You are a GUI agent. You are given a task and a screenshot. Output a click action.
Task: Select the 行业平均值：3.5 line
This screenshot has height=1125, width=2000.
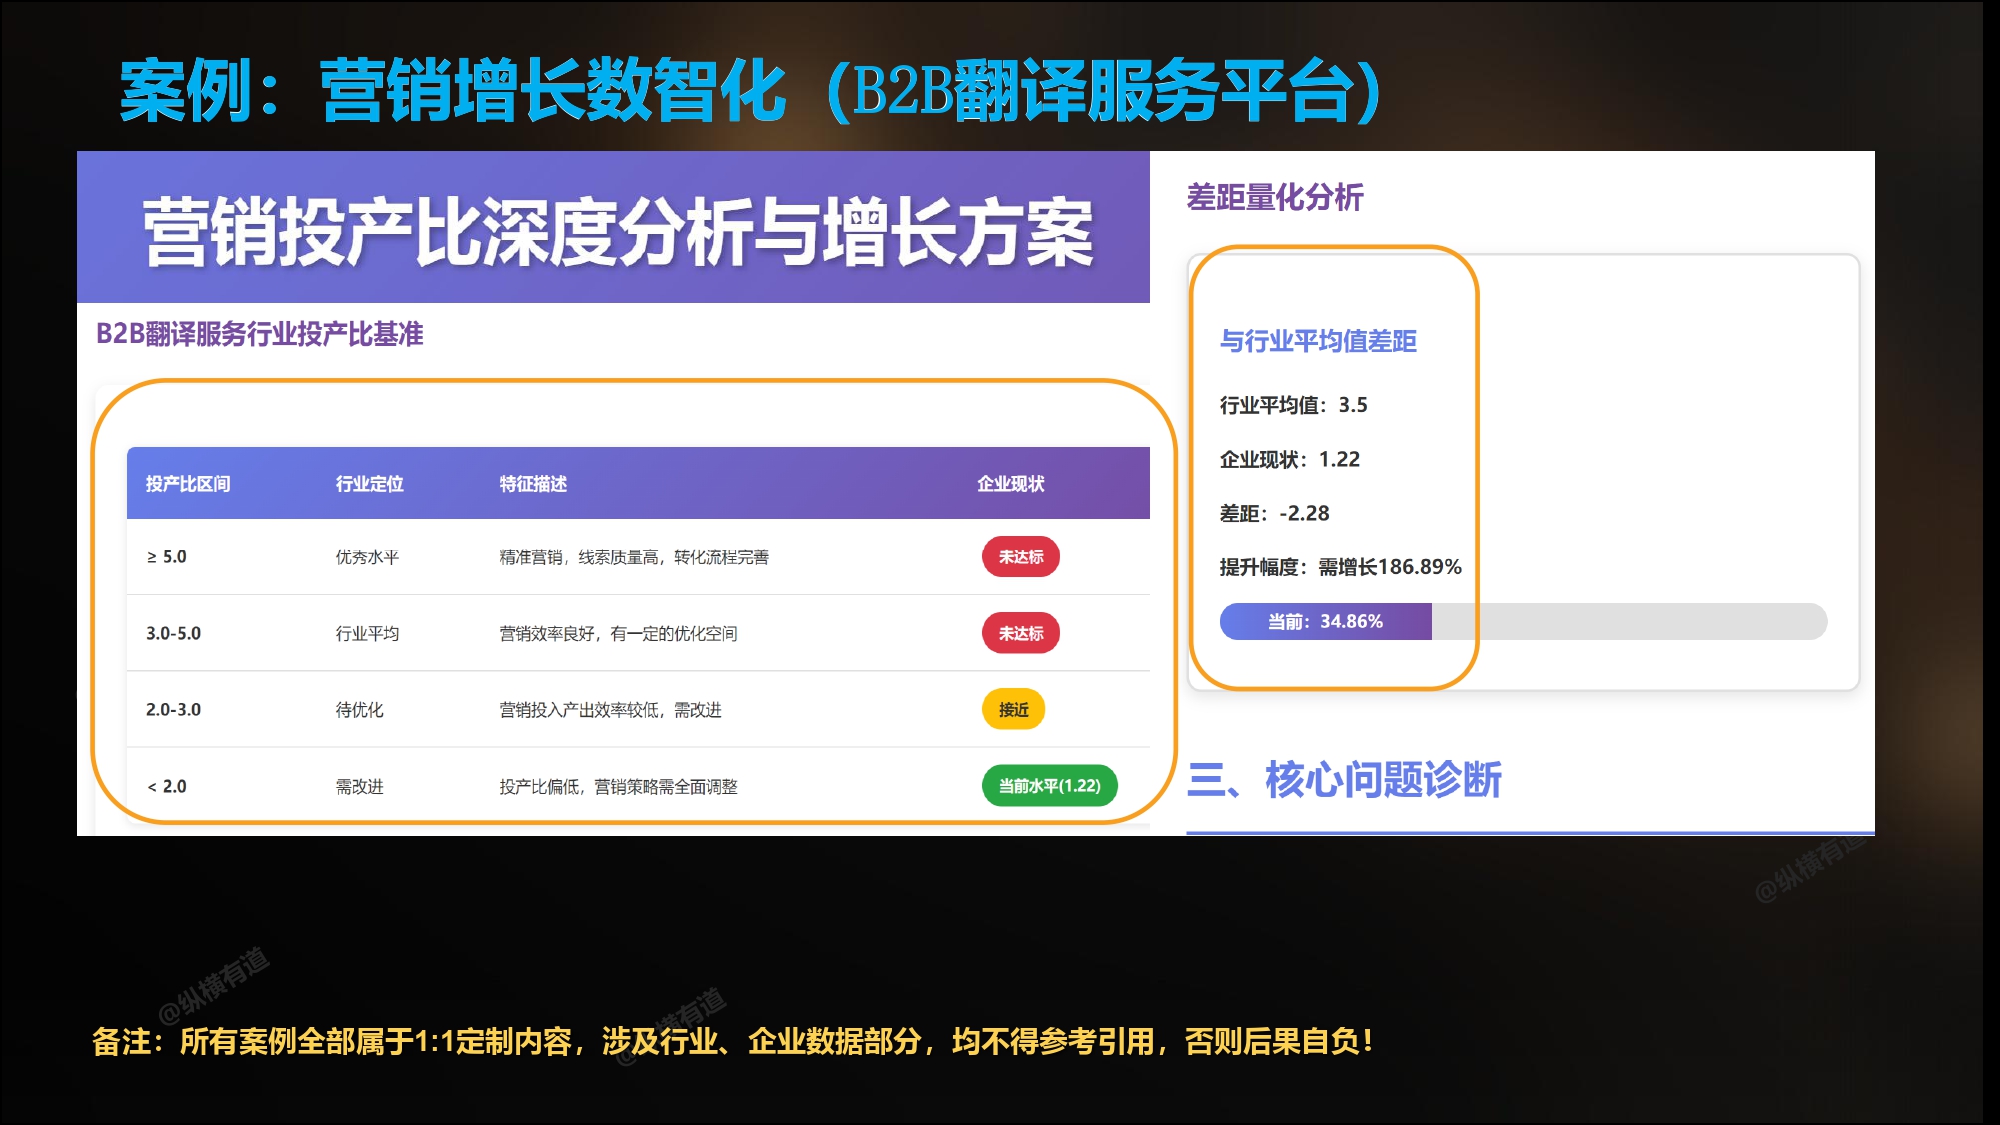[1293, 405]
